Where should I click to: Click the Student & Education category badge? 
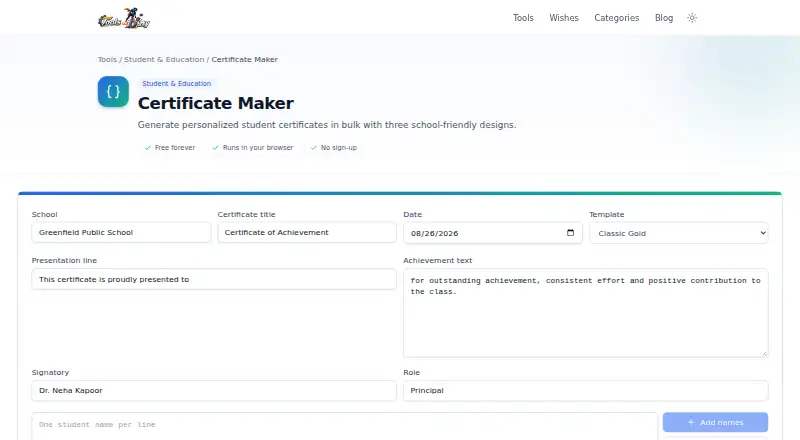[177, 83]
